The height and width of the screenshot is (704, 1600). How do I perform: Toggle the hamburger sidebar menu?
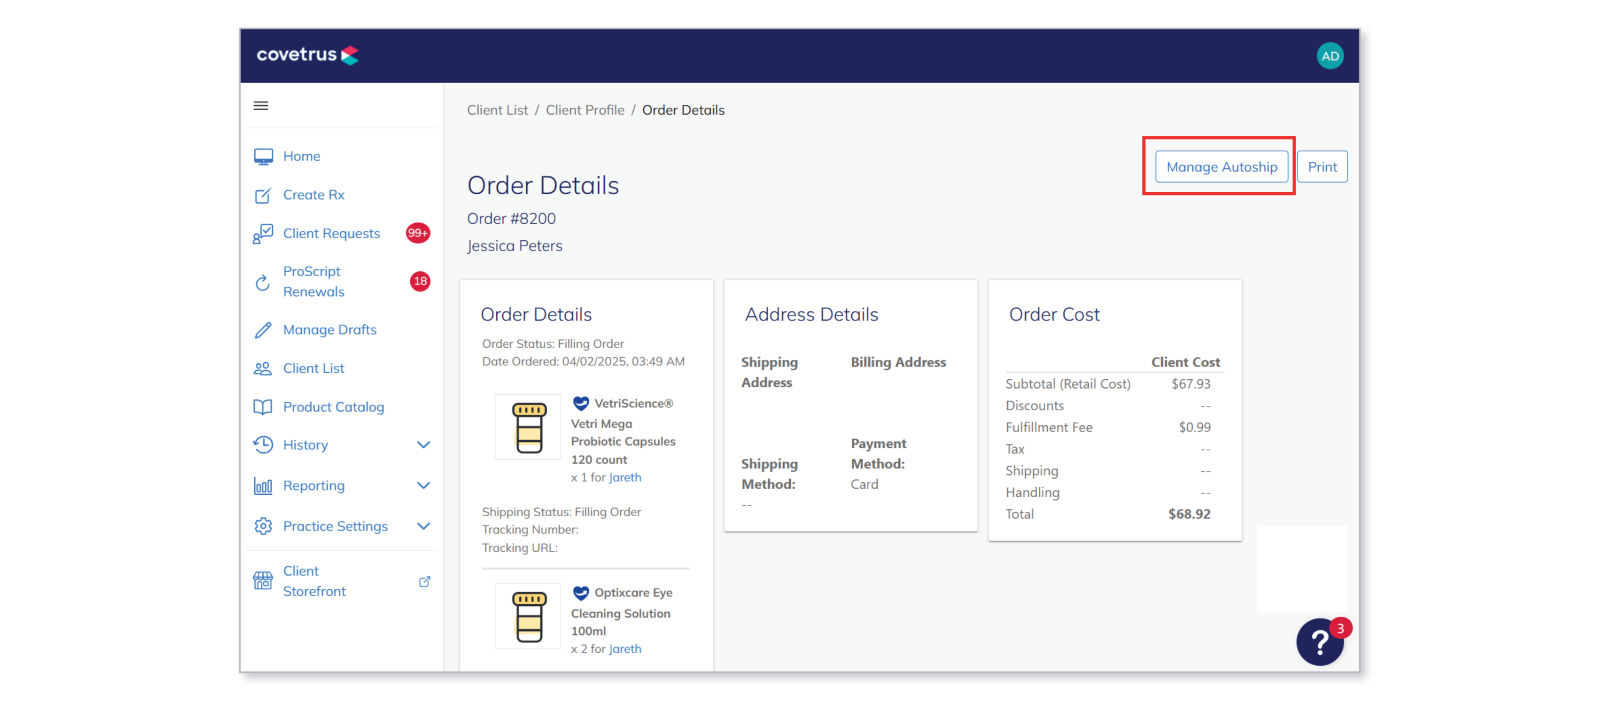261,105
